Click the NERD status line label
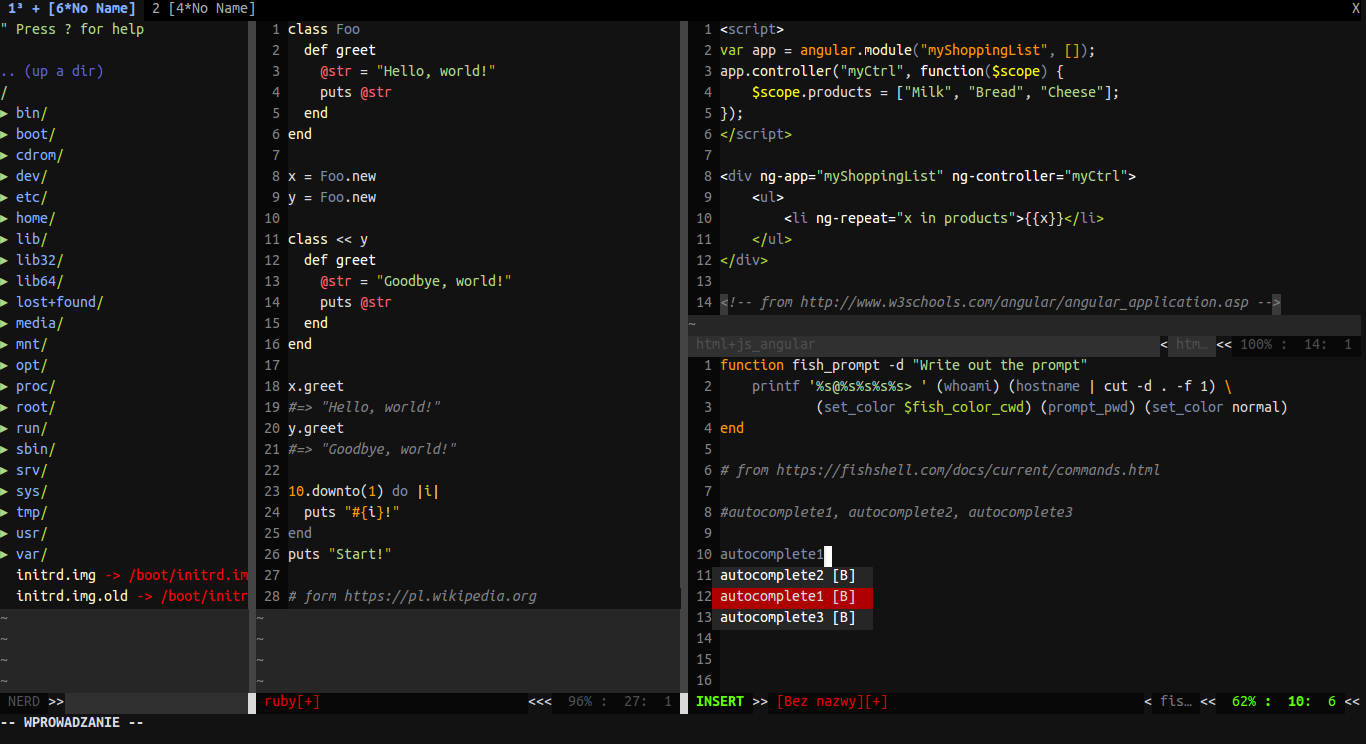Viewport: 1366px width, 744px height. (x=24, y=701)
